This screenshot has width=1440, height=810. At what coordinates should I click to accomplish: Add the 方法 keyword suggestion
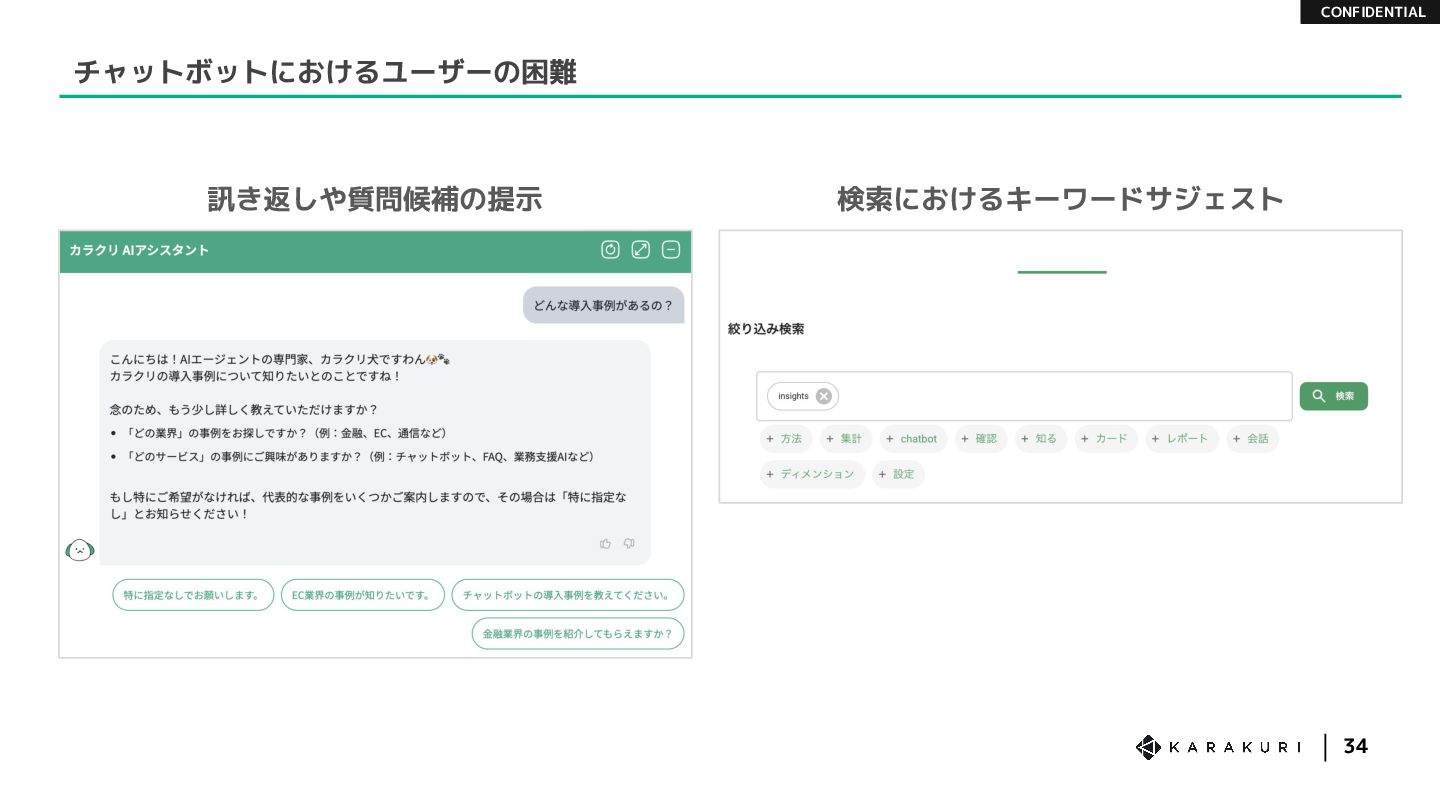(785, 439)
